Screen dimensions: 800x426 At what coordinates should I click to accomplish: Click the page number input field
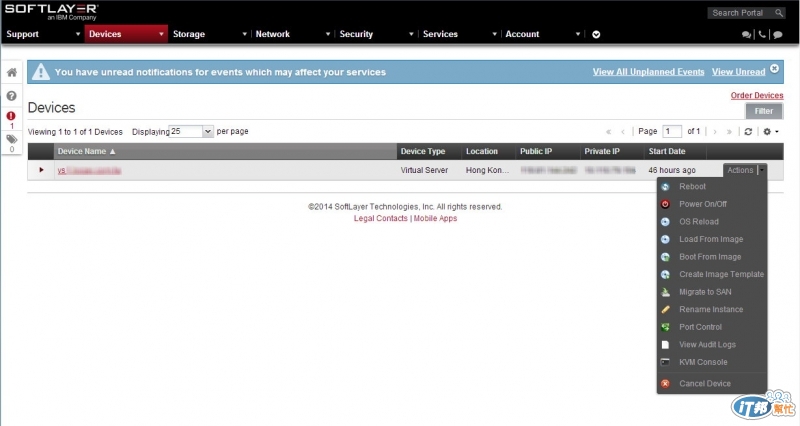click(x=672, y=132)
